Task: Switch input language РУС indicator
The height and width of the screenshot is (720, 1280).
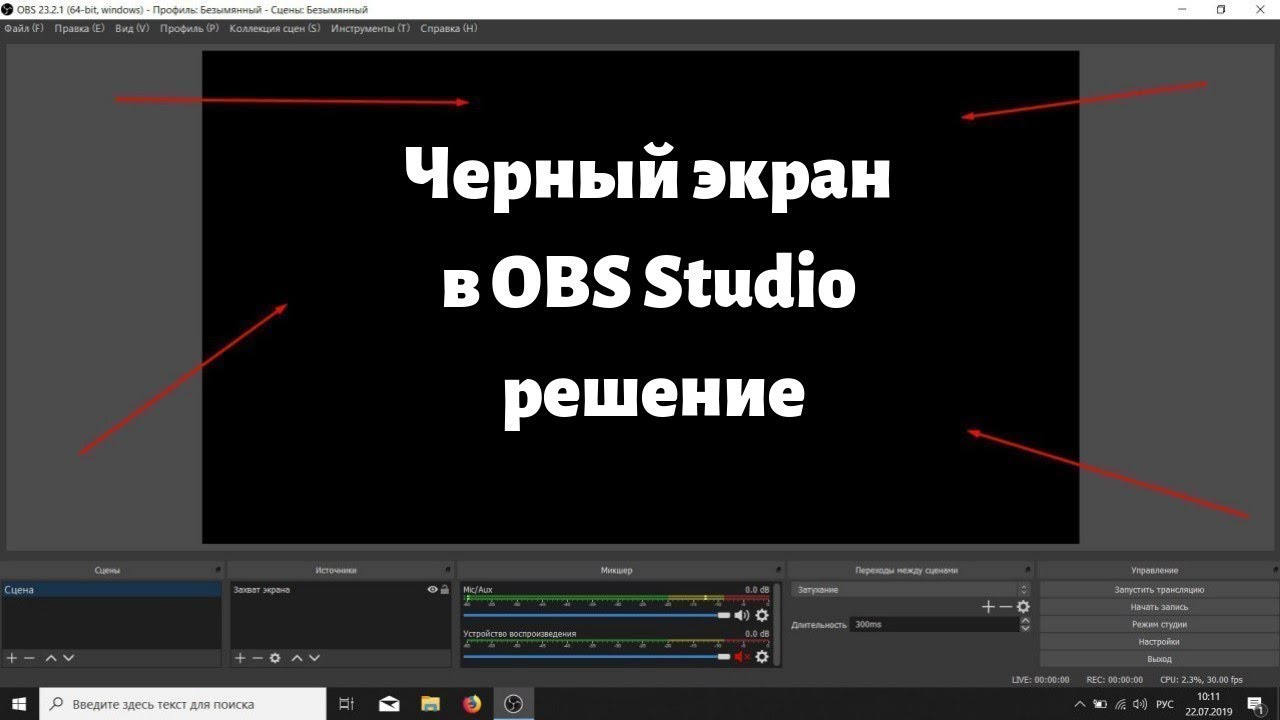Action: (1165, 704)
